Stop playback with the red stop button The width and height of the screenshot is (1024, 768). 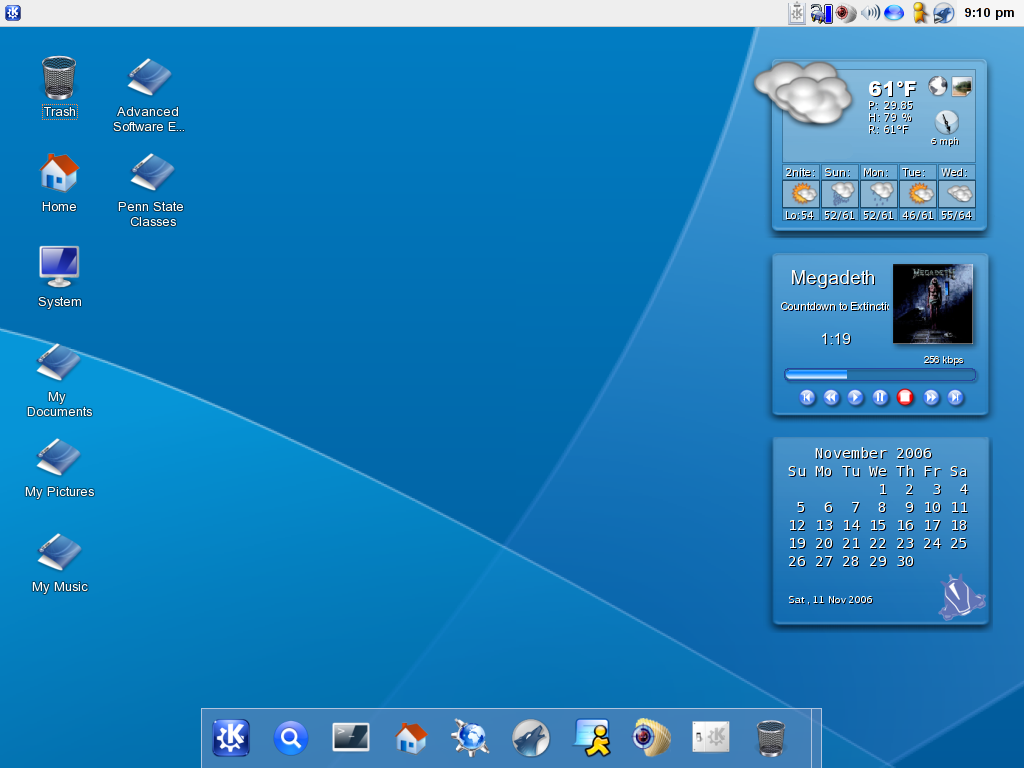[x=905, y=397]
